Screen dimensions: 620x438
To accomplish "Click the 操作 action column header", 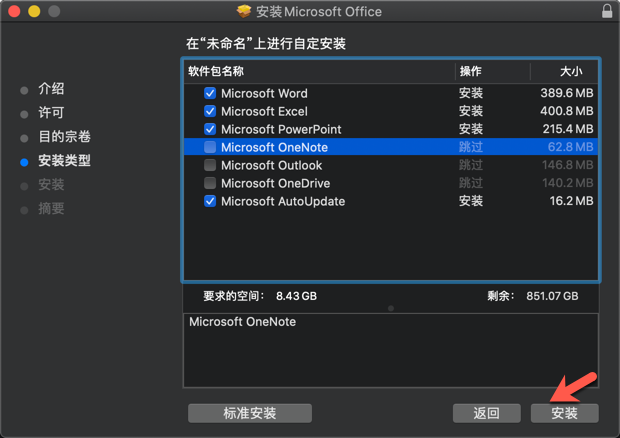I will pos(470,71).
